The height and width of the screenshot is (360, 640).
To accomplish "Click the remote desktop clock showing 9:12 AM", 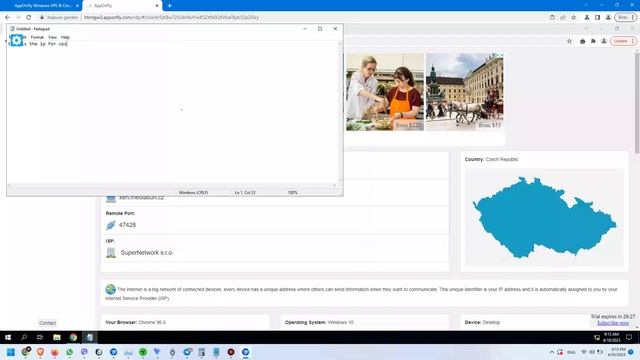I will point(611,337).
